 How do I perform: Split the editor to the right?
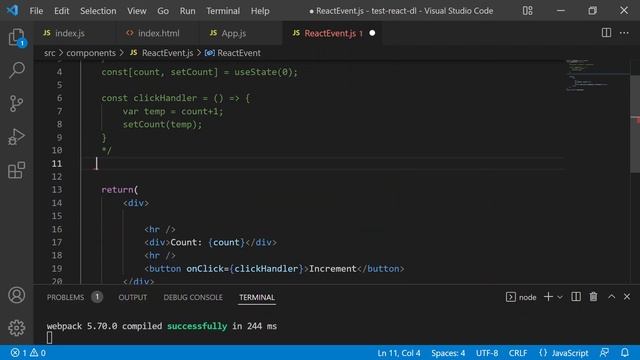pos(606,33)
